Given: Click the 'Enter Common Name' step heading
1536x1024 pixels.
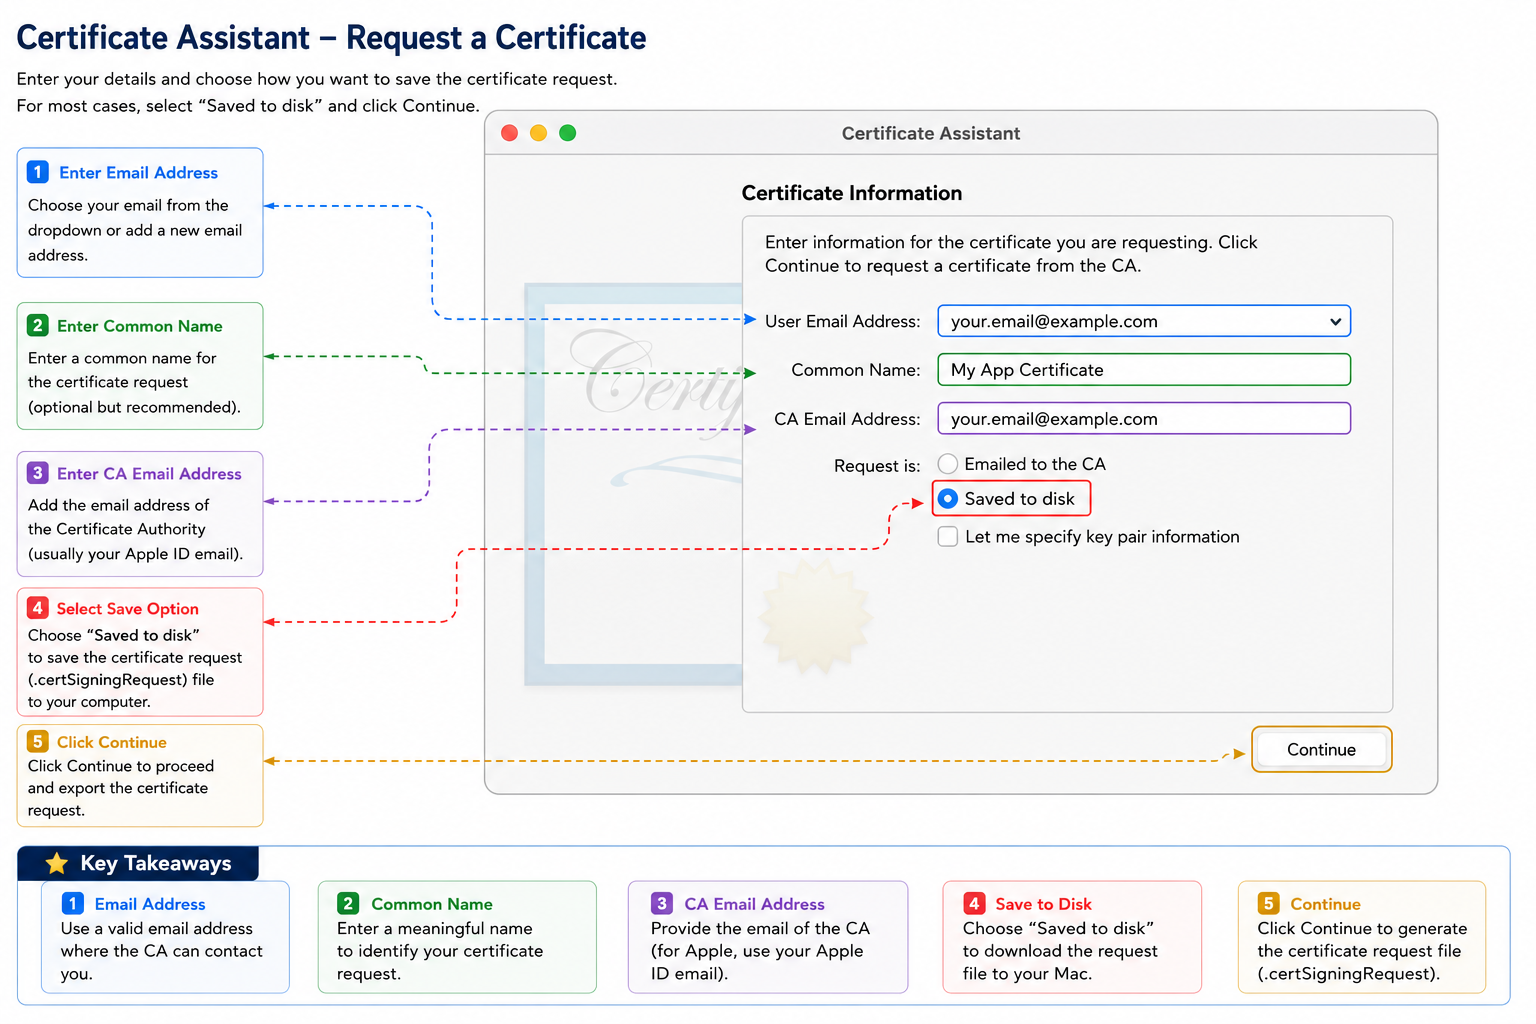Looking at the screenshot, I should click(x=139, y=326).
